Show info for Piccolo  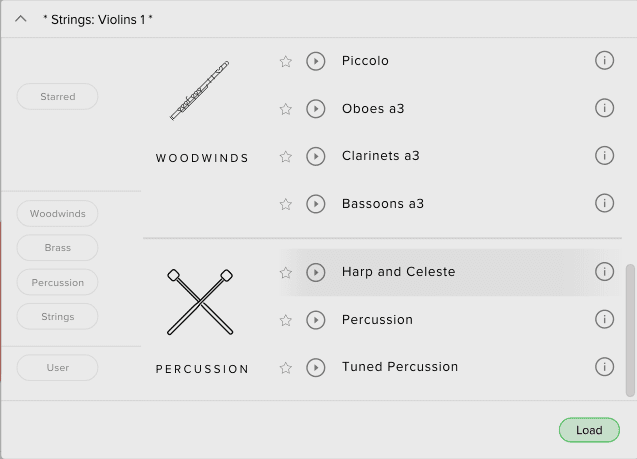click(x=604, y=60)
